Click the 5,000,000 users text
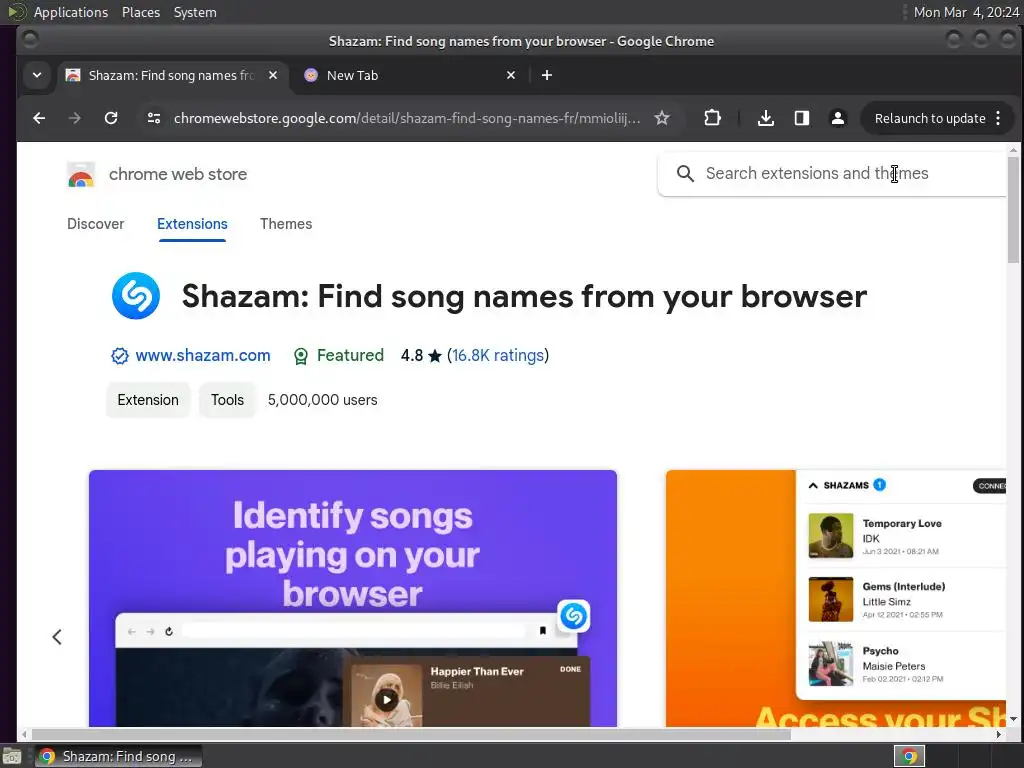The image size is (1024, 768). point(323,400)
